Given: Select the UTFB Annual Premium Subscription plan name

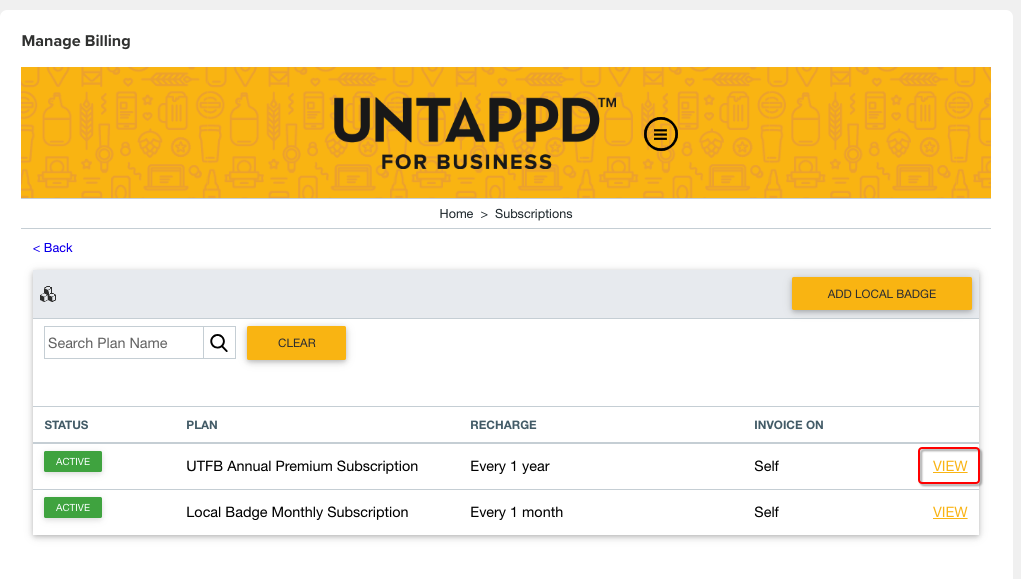Looking at the screenshot, I should click(302, 466).
